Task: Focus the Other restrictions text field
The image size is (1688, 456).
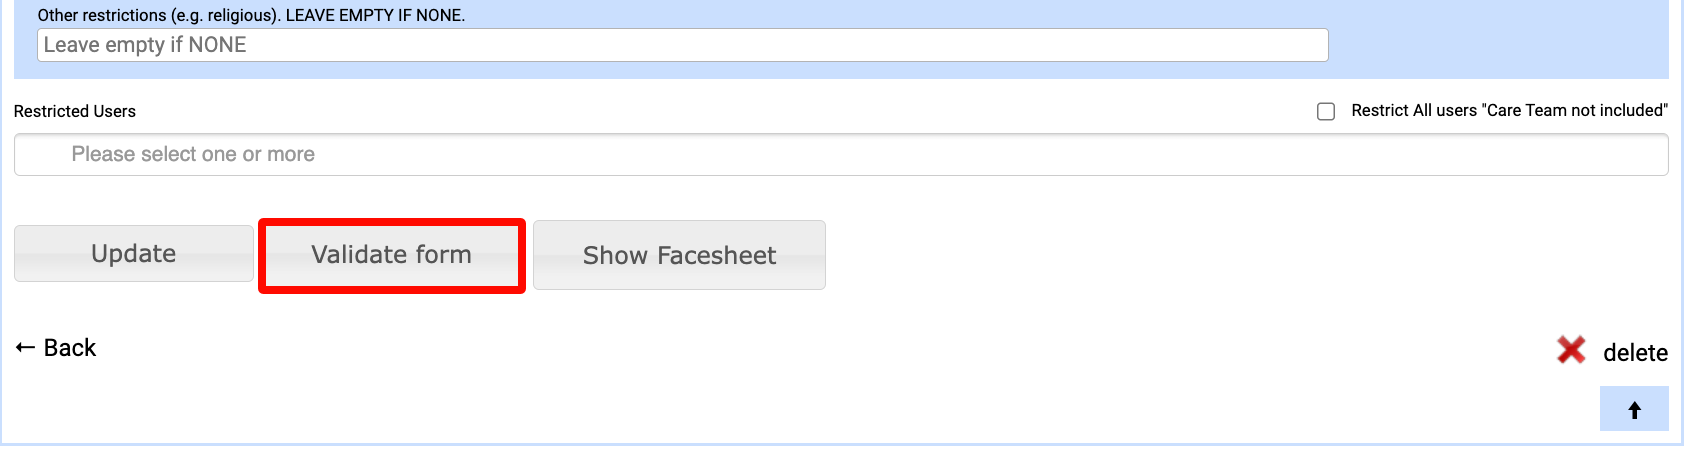Action: click(x=683, y=45)
